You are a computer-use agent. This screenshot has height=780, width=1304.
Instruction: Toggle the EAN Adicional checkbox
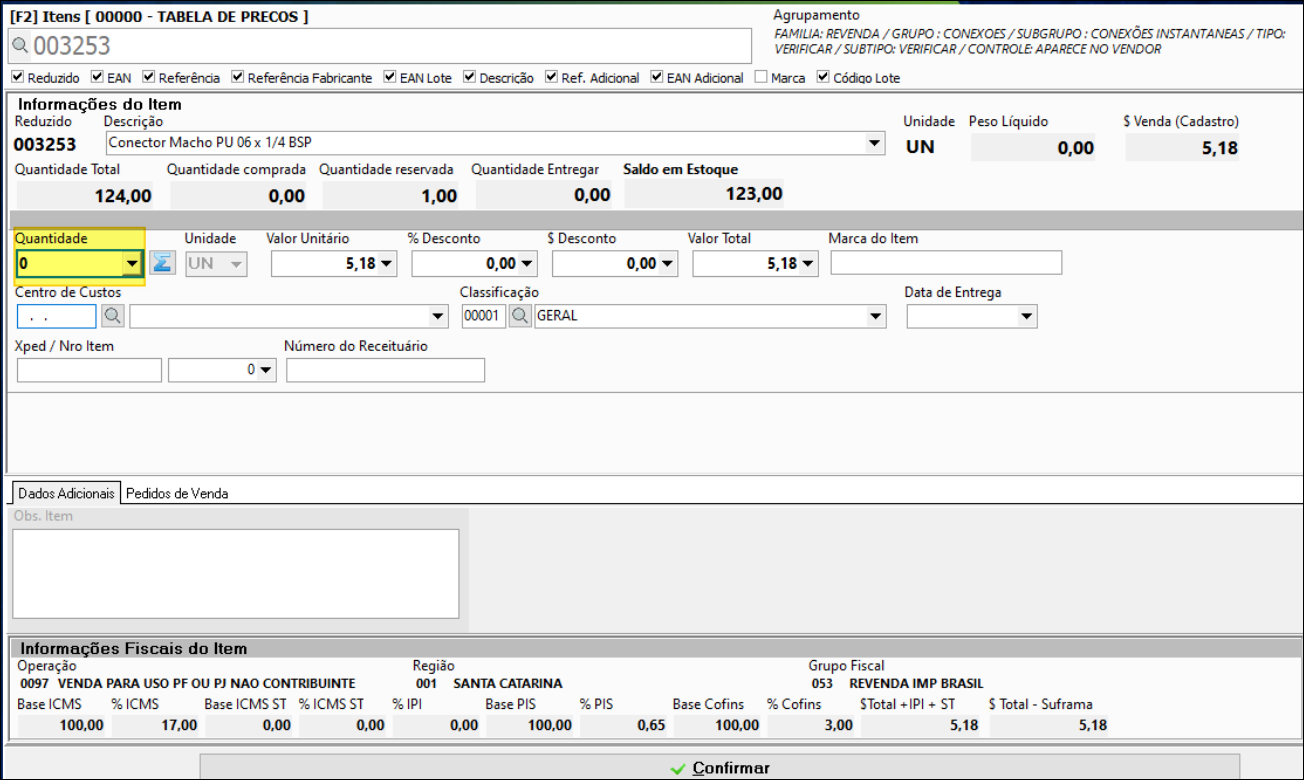657,77
